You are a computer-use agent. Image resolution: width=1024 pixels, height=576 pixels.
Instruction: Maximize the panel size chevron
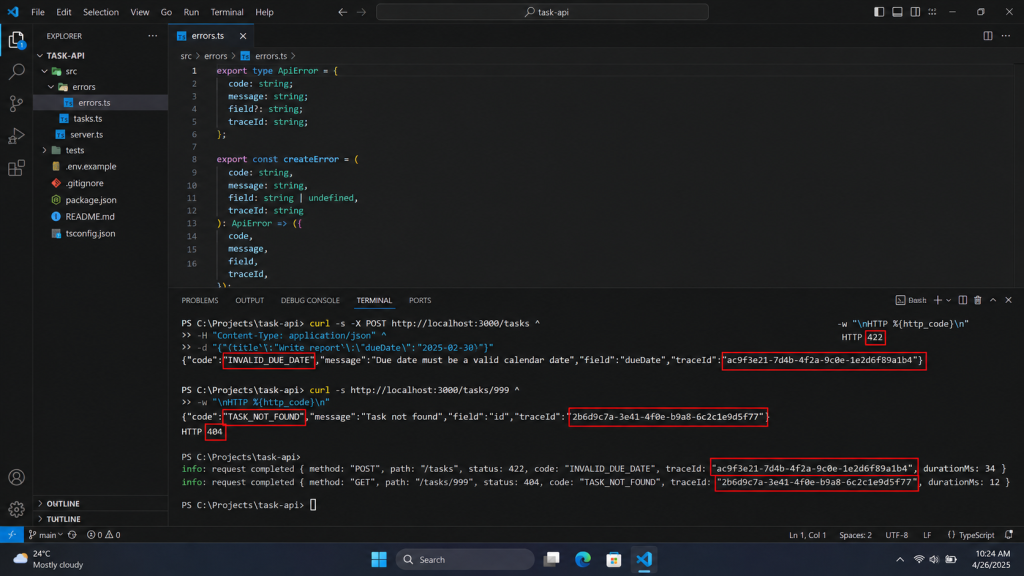tap(993, 300)
